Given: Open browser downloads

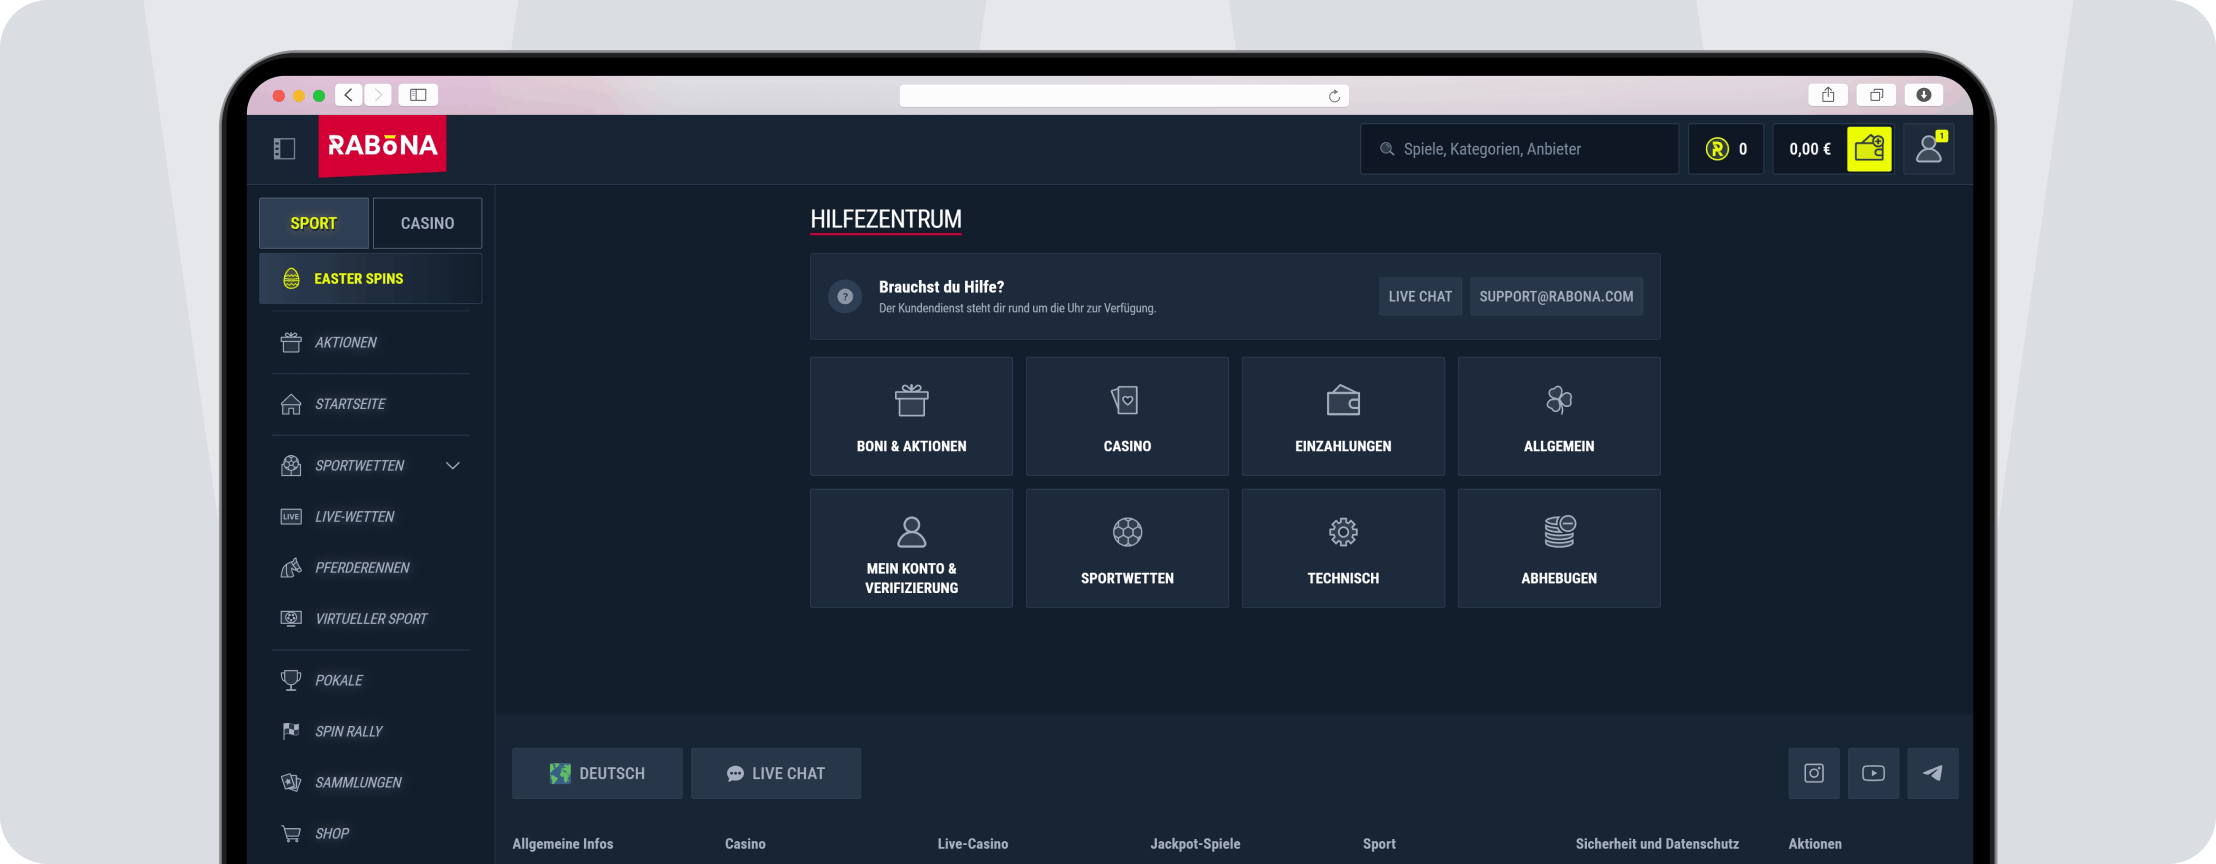Looking at the screenshot, I should pos(1924,95).
